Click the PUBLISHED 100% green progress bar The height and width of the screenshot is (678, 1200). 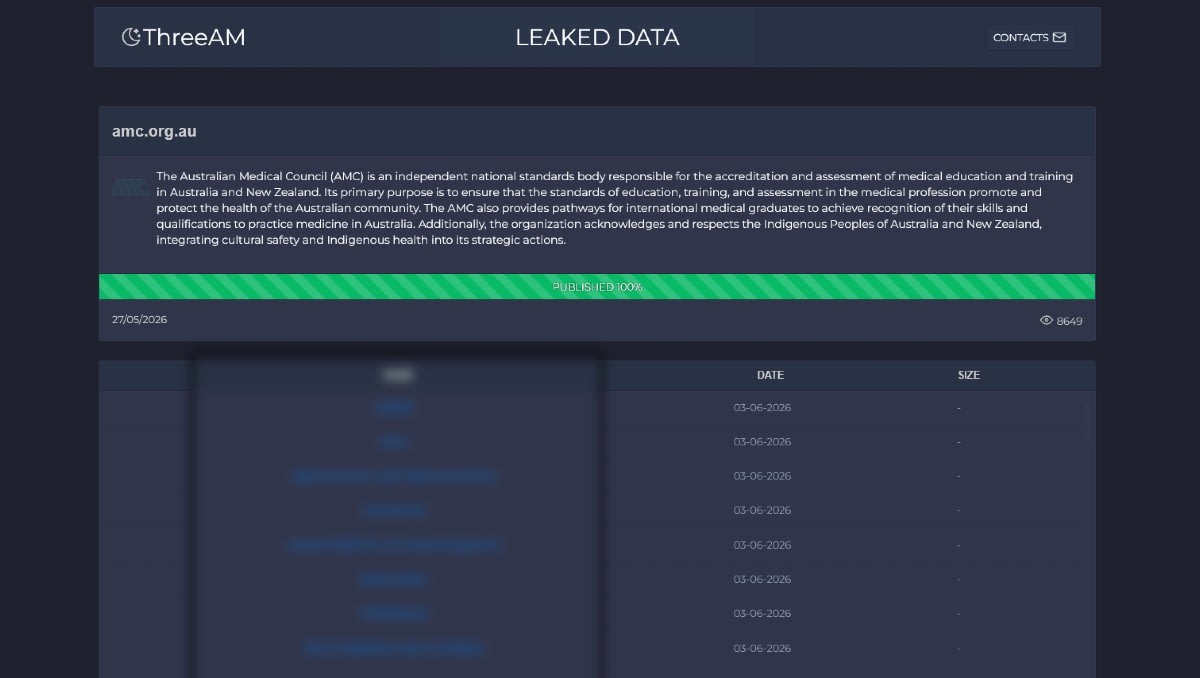pyautogui.click(x=597, y=287)
